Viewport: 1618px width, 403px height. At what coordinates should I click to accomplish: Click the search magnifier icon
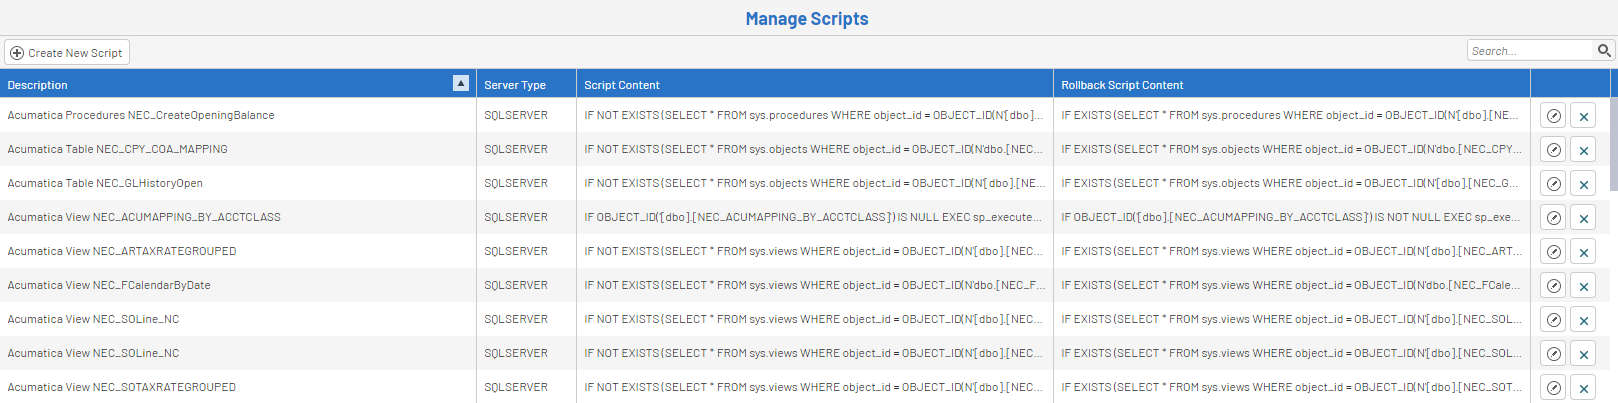[1604, 50]
